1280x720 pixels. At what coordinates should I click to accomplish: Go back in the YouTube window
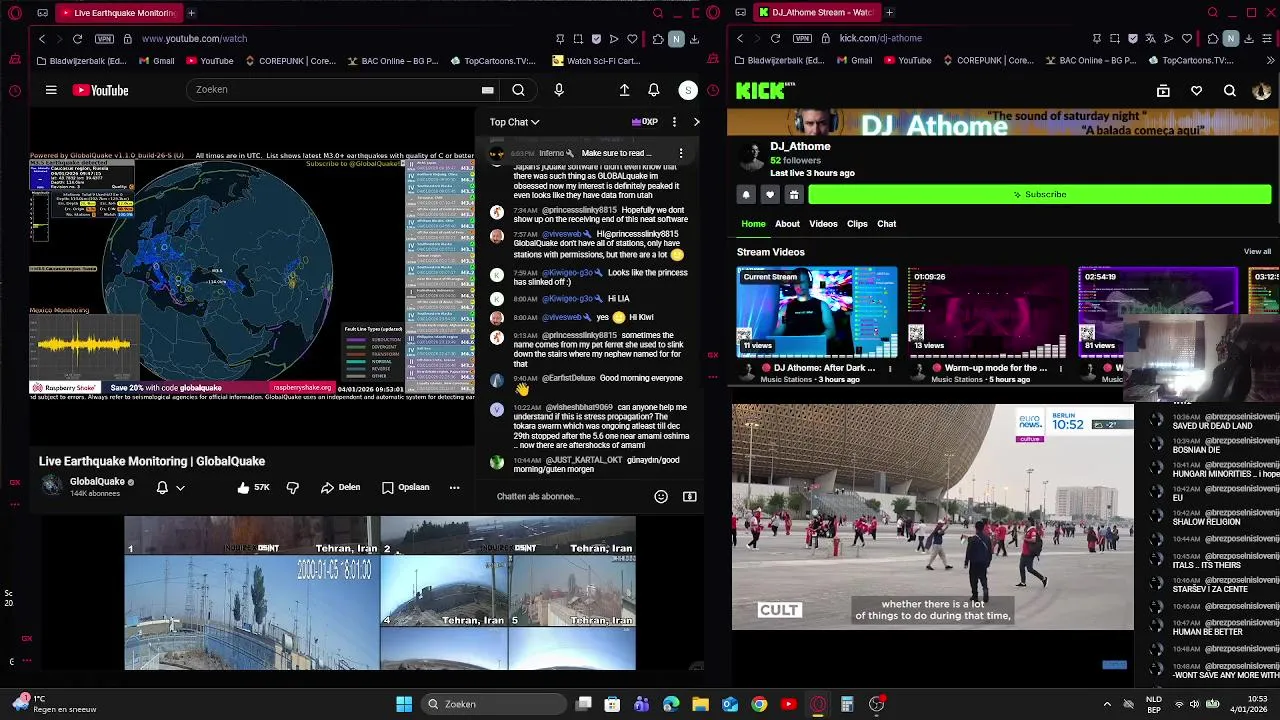[42, 38]
